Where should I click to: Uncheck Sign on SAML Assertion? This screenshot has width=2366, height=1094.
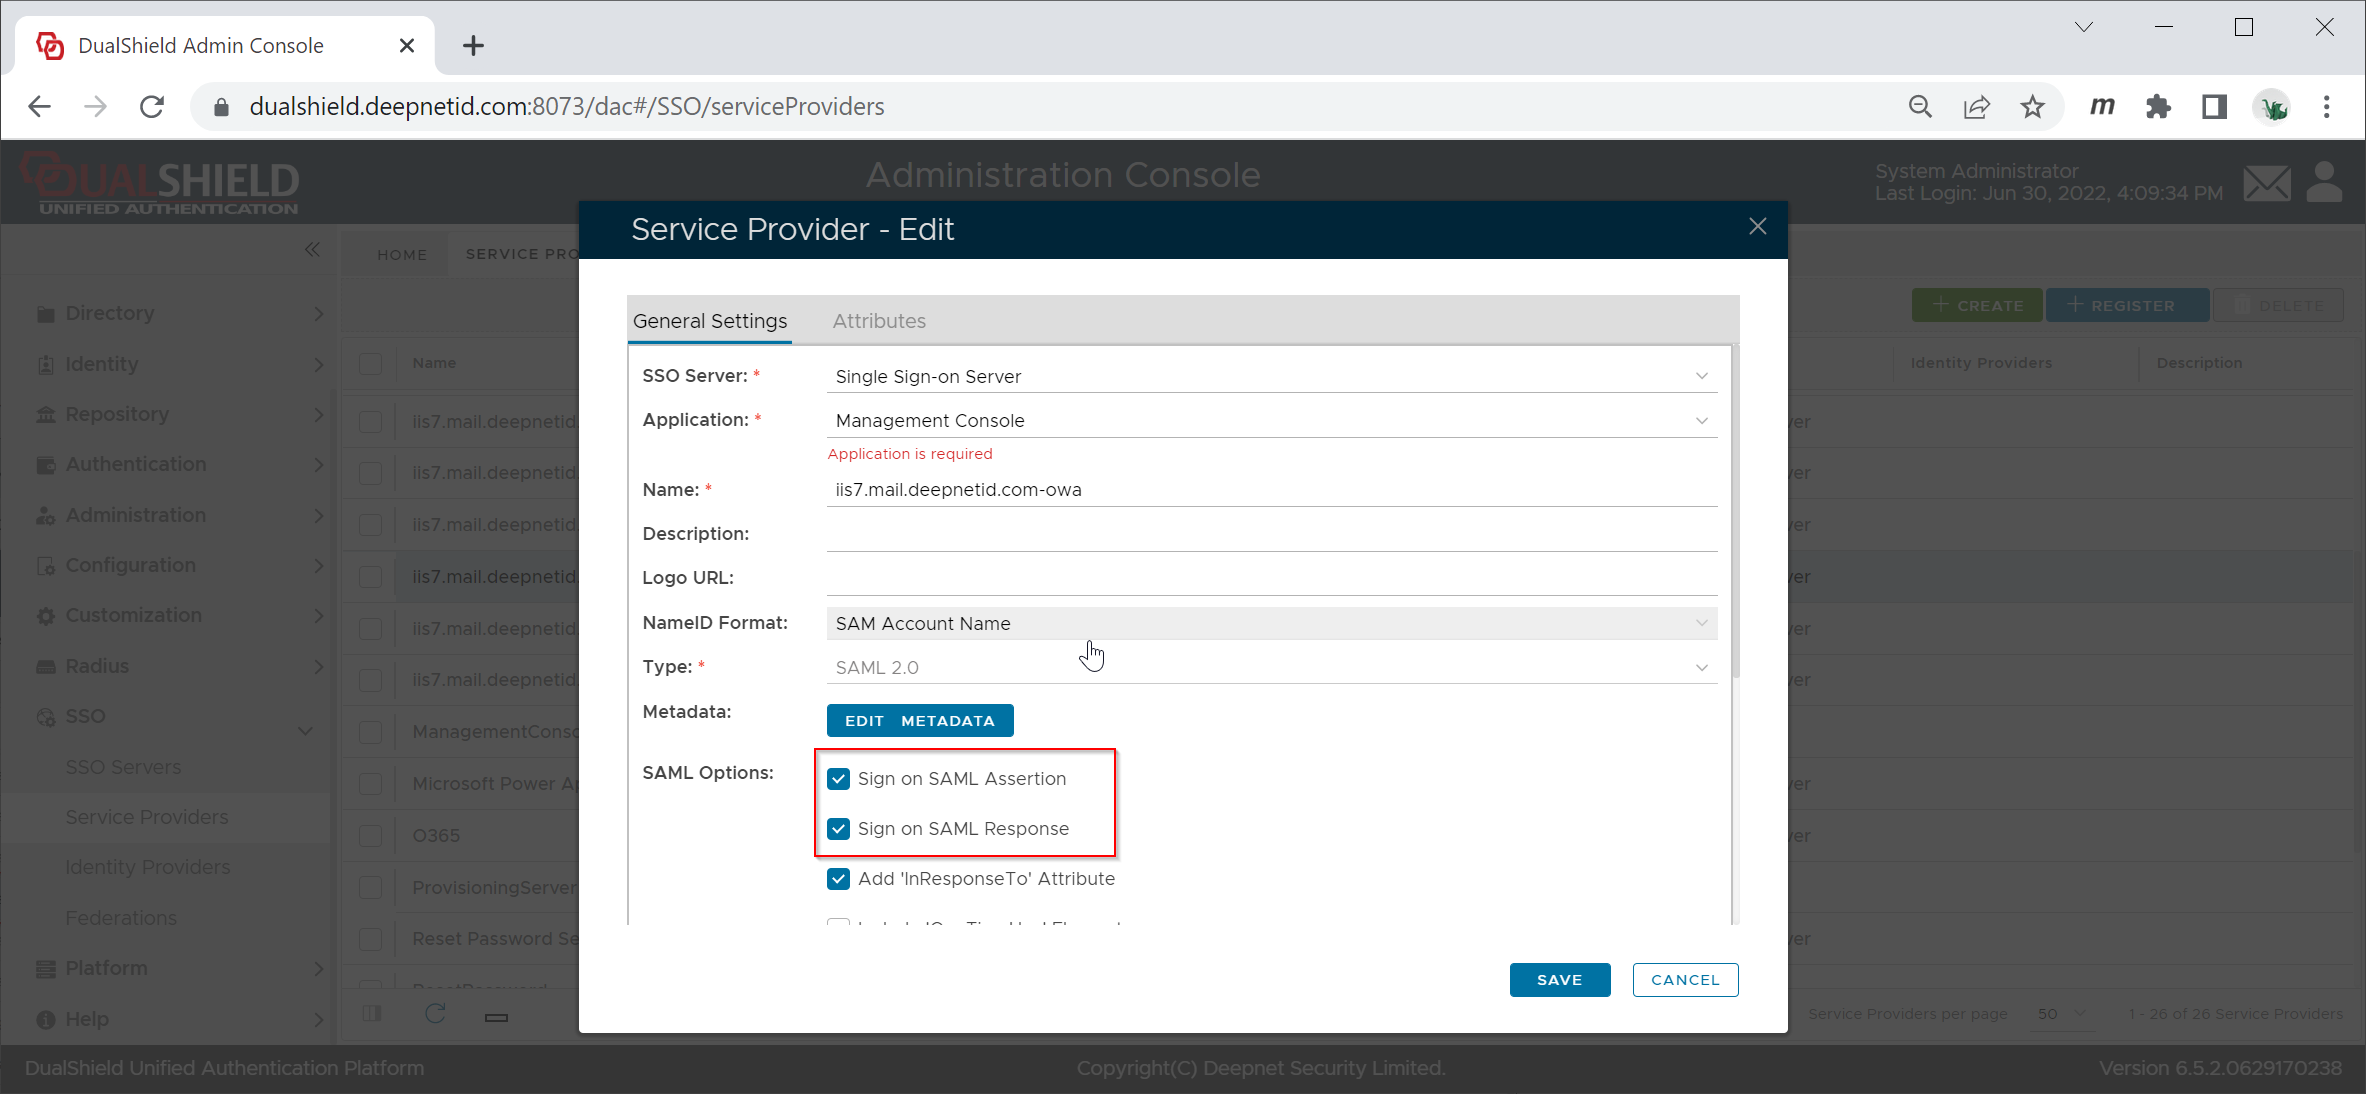[x=838, y=778]
